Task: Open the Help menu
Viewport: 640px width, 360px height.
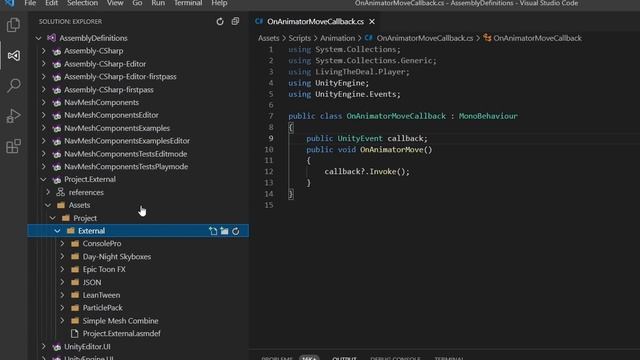Action: pos(219,3)
